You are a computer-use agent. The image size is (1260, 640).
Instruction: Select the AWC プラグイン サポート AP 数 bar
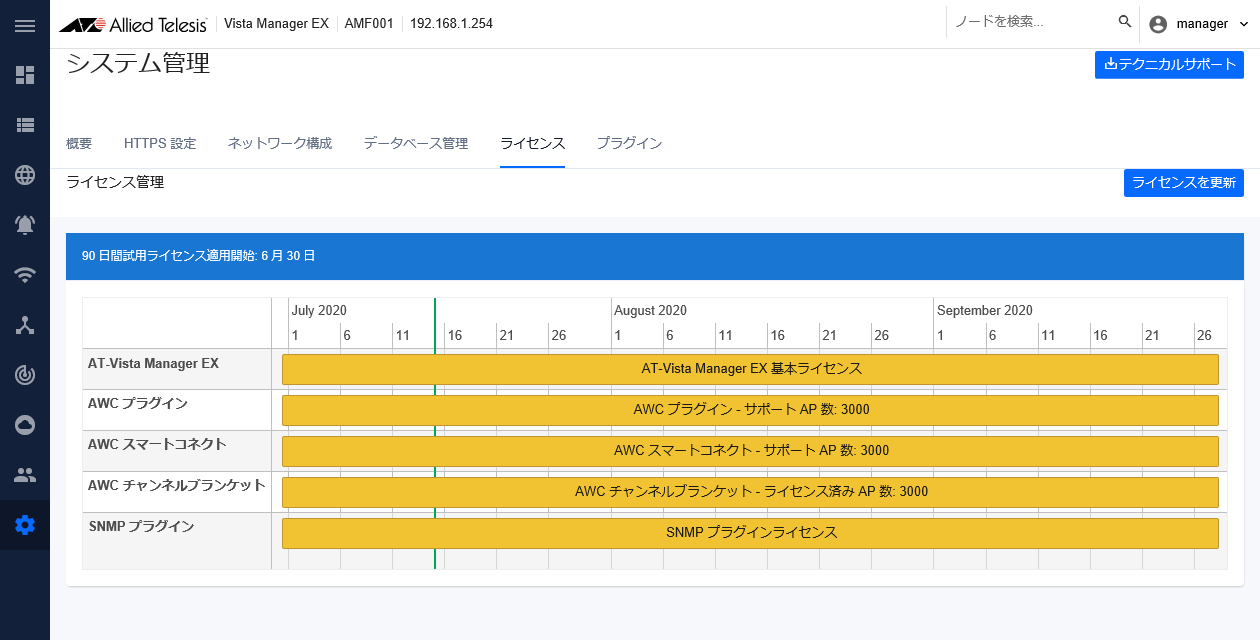coord(750,410)
